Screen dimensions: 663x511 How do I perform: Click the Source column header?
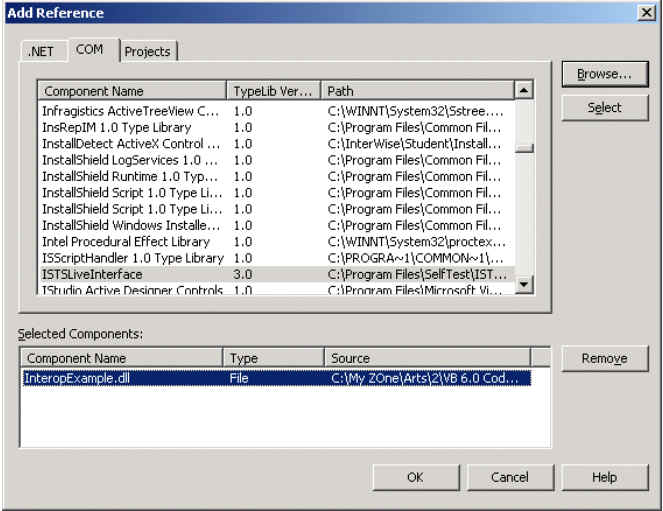(427, 358)
